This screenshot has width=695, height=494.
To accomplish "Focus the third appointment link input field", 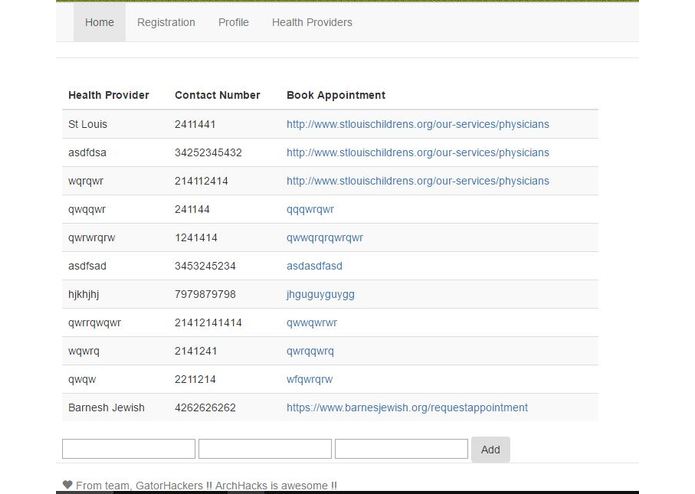I will coord(402,449).
